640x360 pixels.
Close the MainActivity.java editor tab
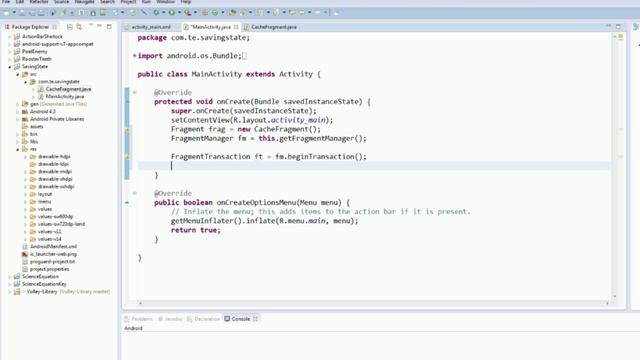[236, 27]
